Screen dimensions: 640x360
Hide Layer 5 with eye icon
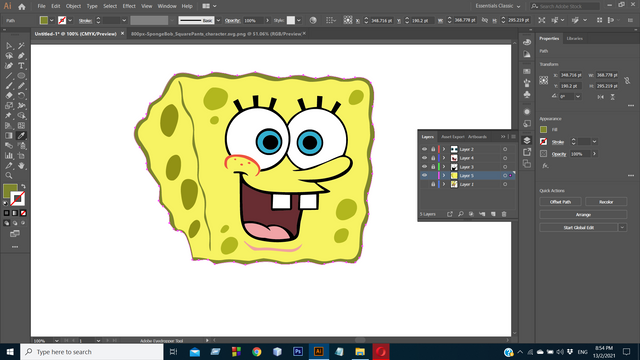coord(424,176)
